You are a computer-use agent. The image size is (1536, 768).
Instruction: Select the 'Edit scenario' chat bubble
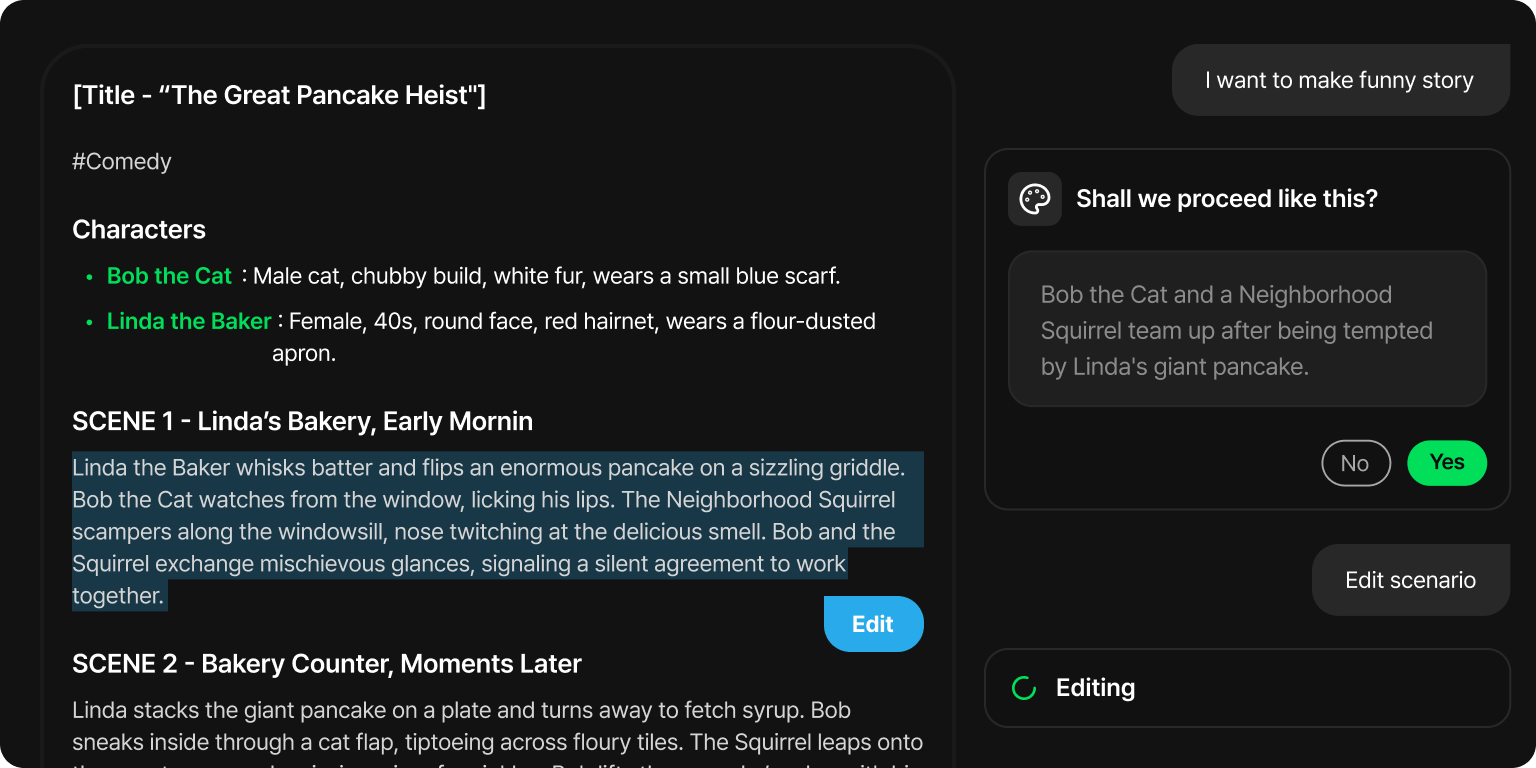1410,580
